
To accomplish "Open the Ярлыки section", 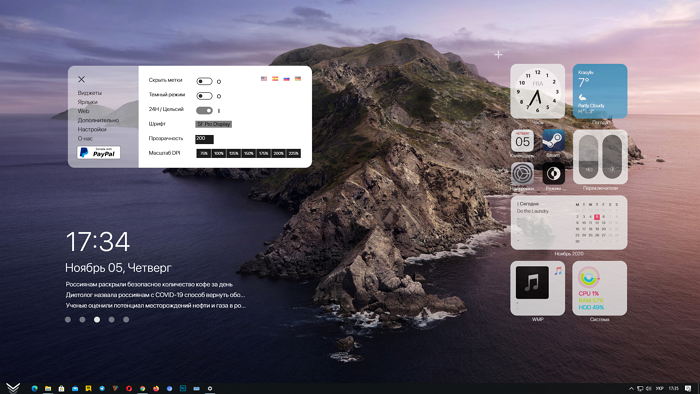I will tap(88, 102).
